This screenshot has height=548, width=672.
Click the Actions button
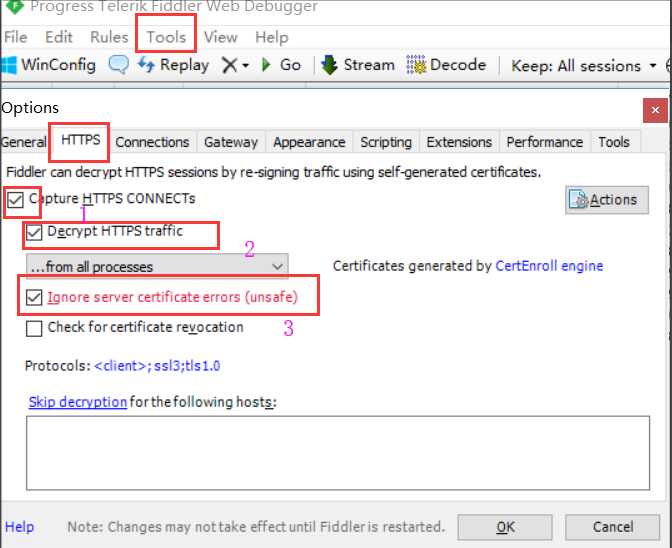tap(607, 200)
